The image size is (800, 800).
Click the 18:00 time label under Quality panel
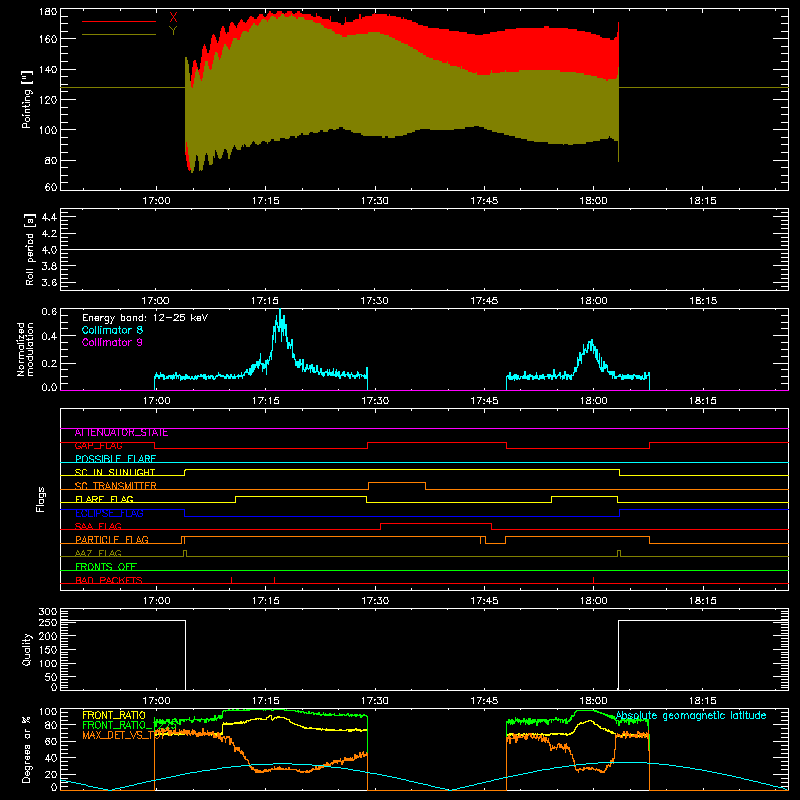click(x=593, y=701)
